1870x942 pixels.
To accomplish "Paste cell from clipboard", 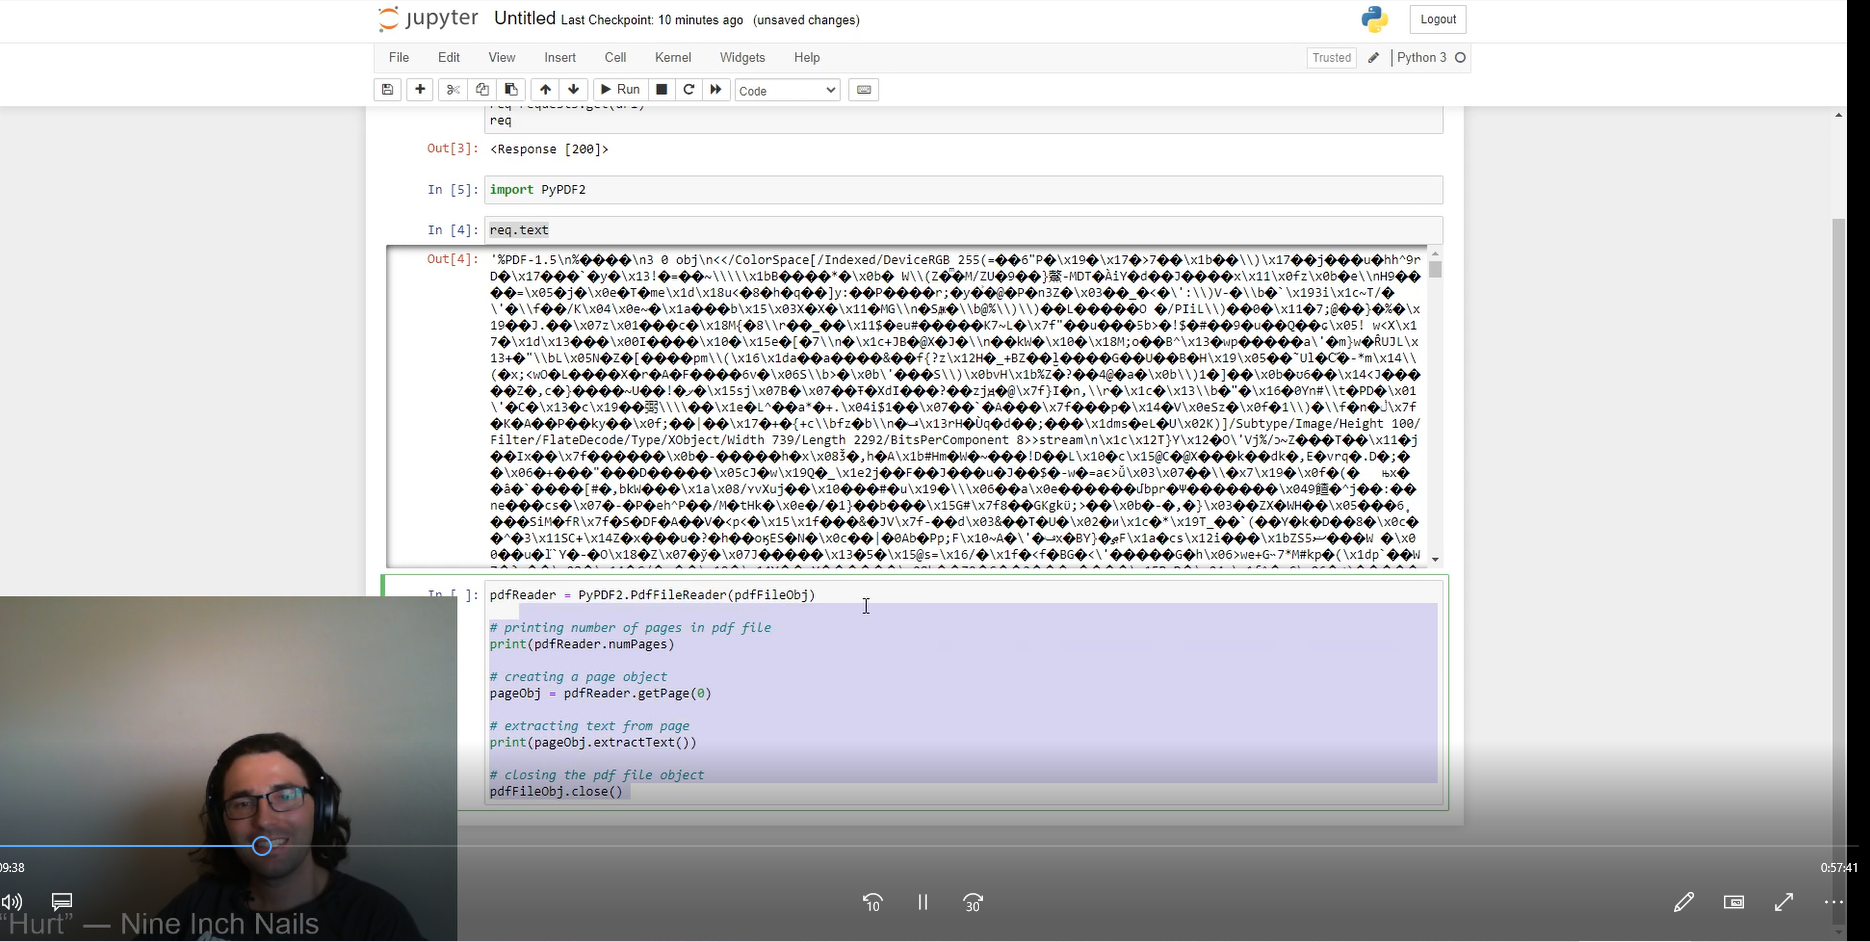I will point(511,90).
